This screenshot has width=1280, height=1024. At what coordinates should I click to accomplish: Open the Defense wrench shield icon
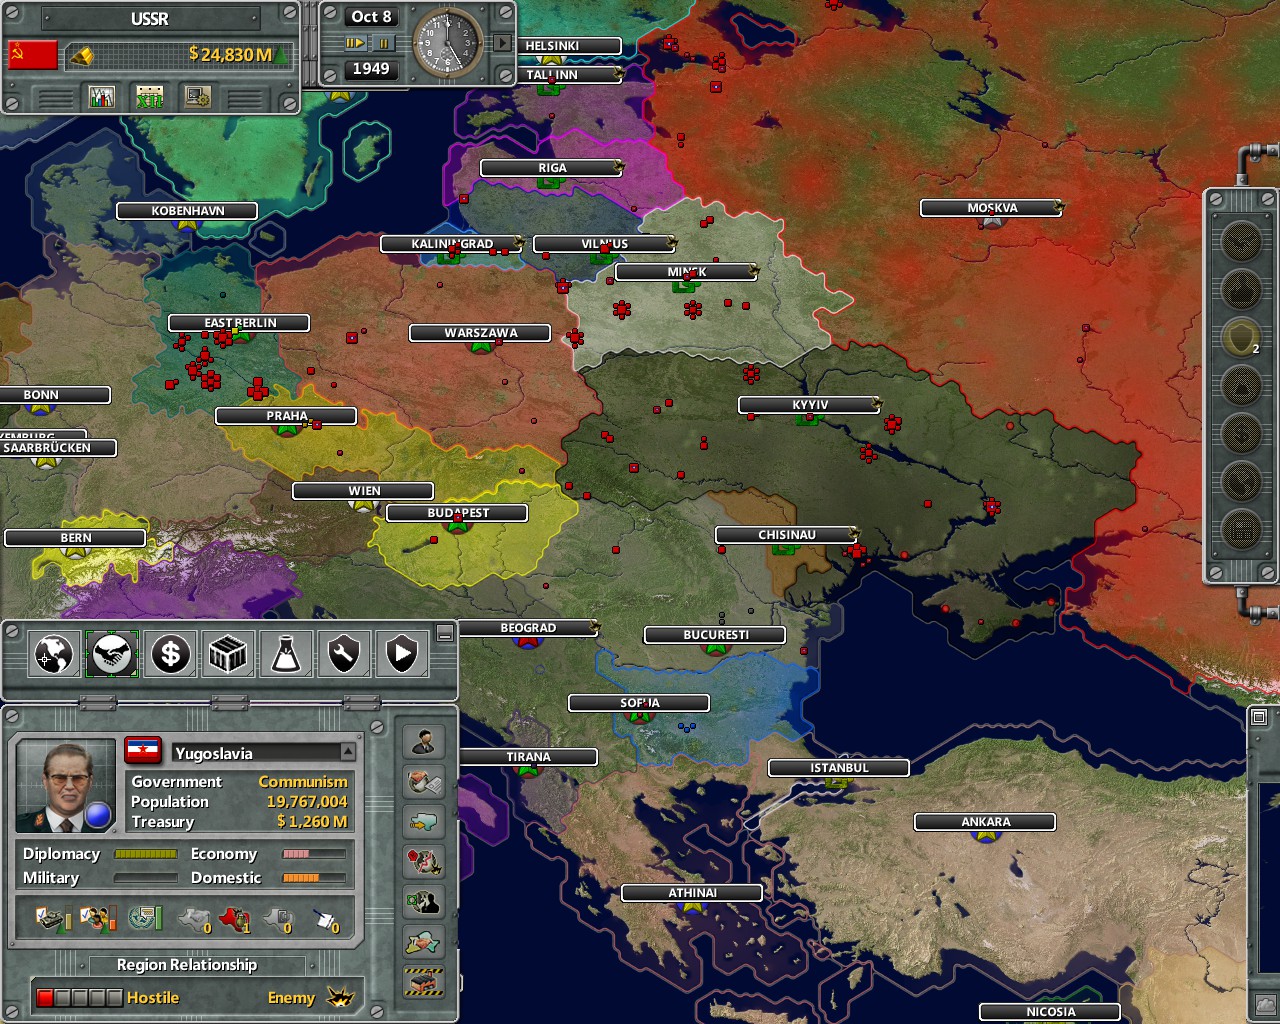[344, 655]
